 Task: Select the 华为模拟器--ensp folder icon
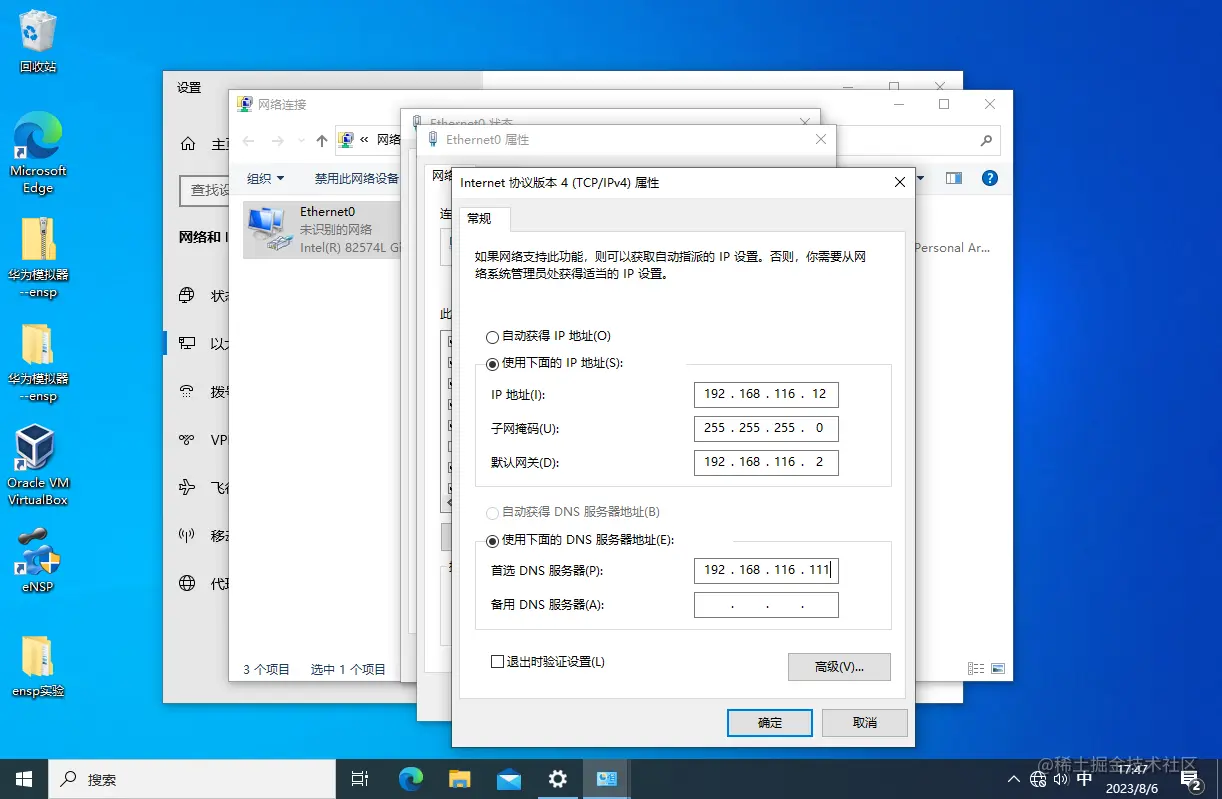(38, 362)
